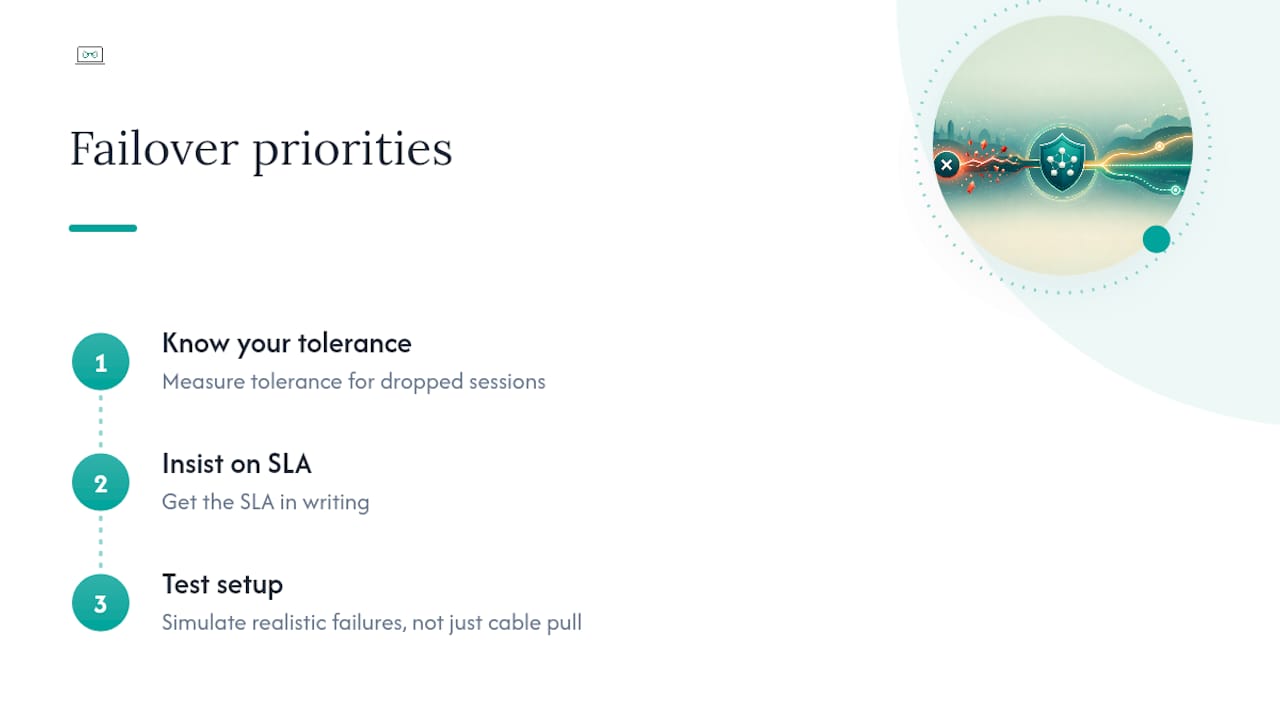Select the number 1 step circle
This screenshot has width=1280, height=720.
[x=101, y=362]
